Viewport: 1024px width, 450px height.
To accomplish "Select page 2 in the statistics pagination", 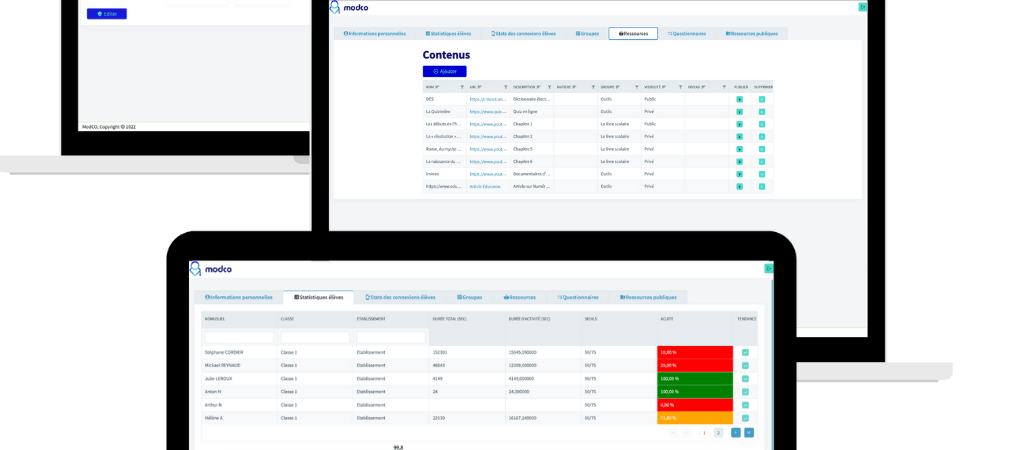I will pyautogui.click(x=718, y=432).
